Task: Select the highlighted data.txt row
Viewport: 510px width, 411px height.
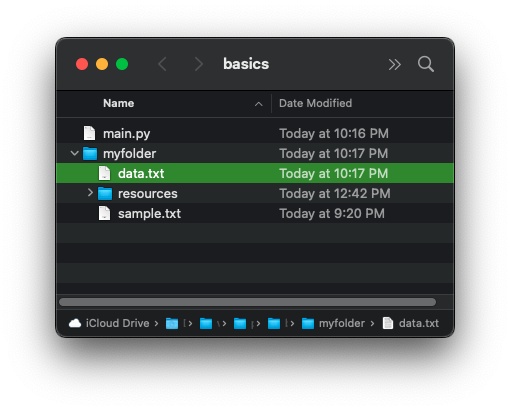Action: point(255,173)
